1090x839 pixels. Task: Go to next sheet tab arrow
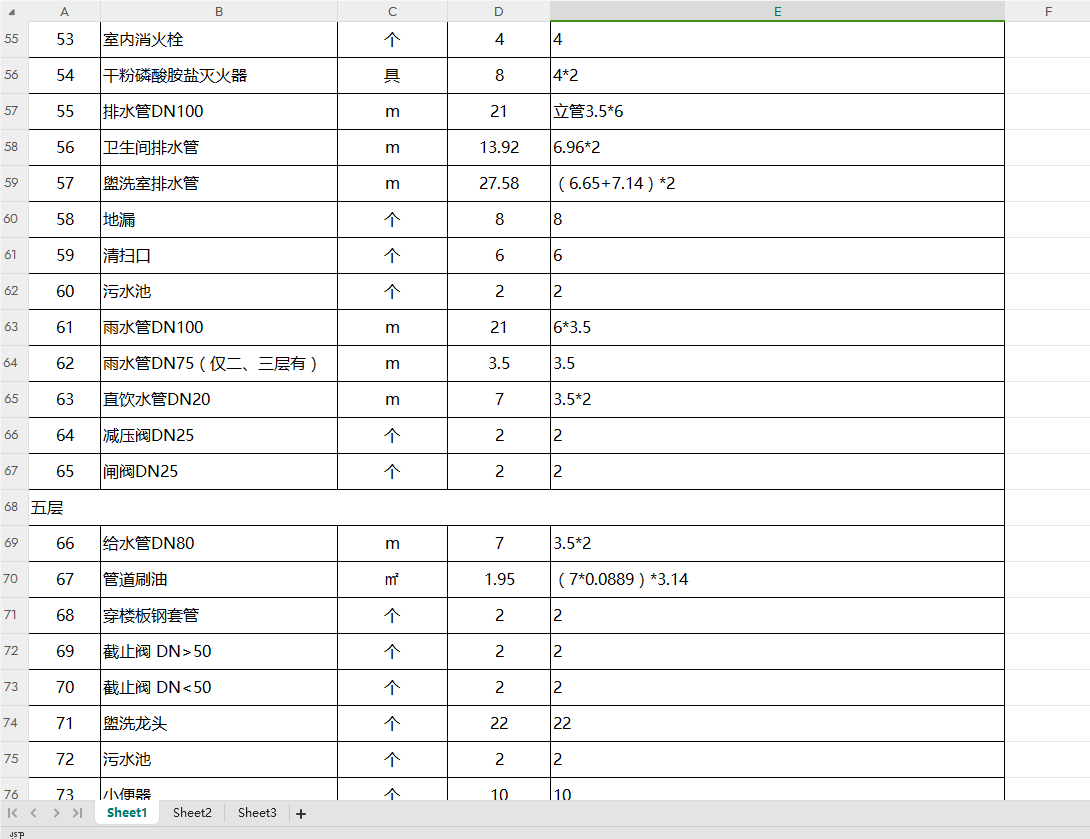point(56,813)
